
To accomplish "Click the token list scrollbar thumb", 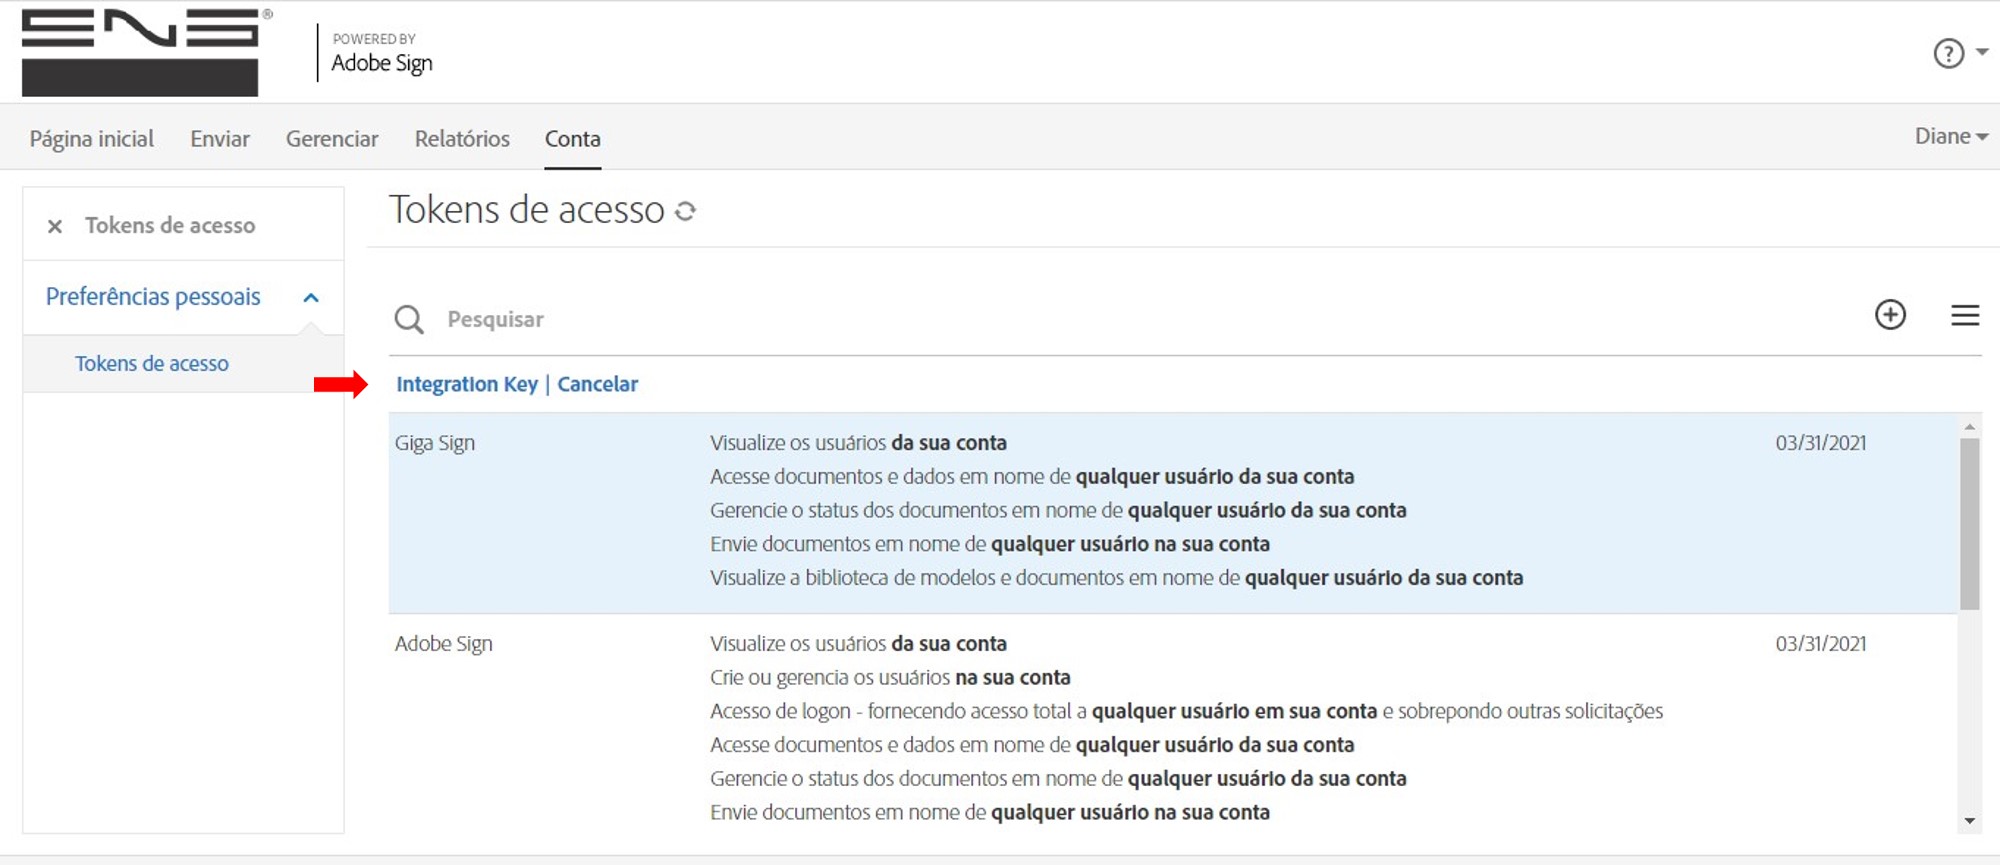I will [x=1969, y=524].
